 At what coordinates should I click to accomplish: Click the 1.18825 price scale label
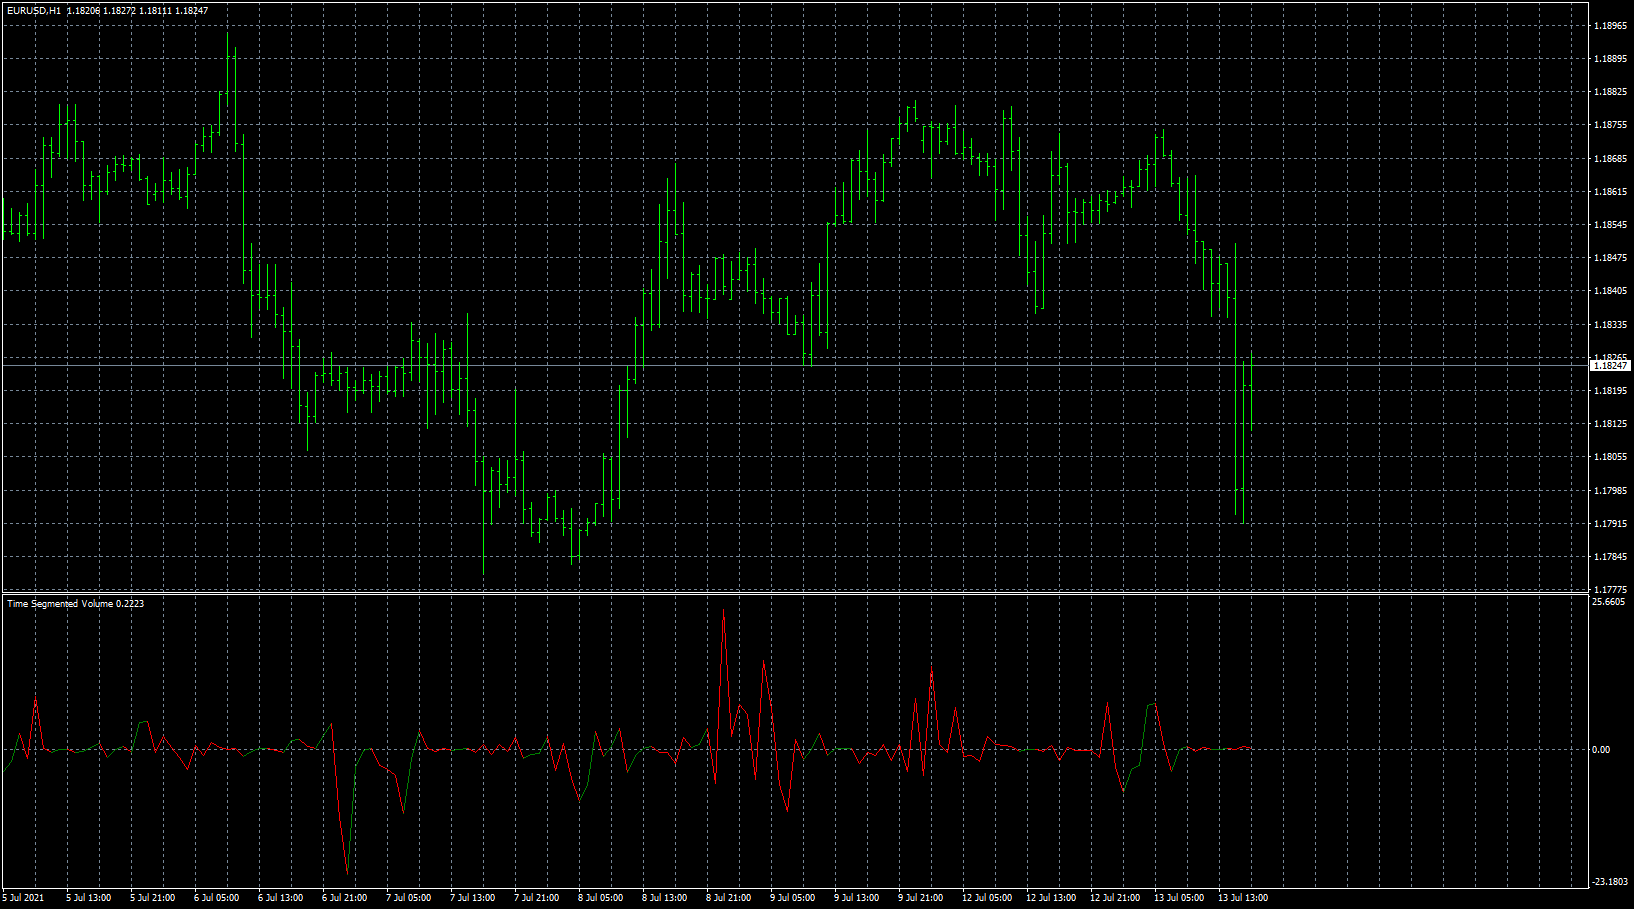click(1610, 92)
